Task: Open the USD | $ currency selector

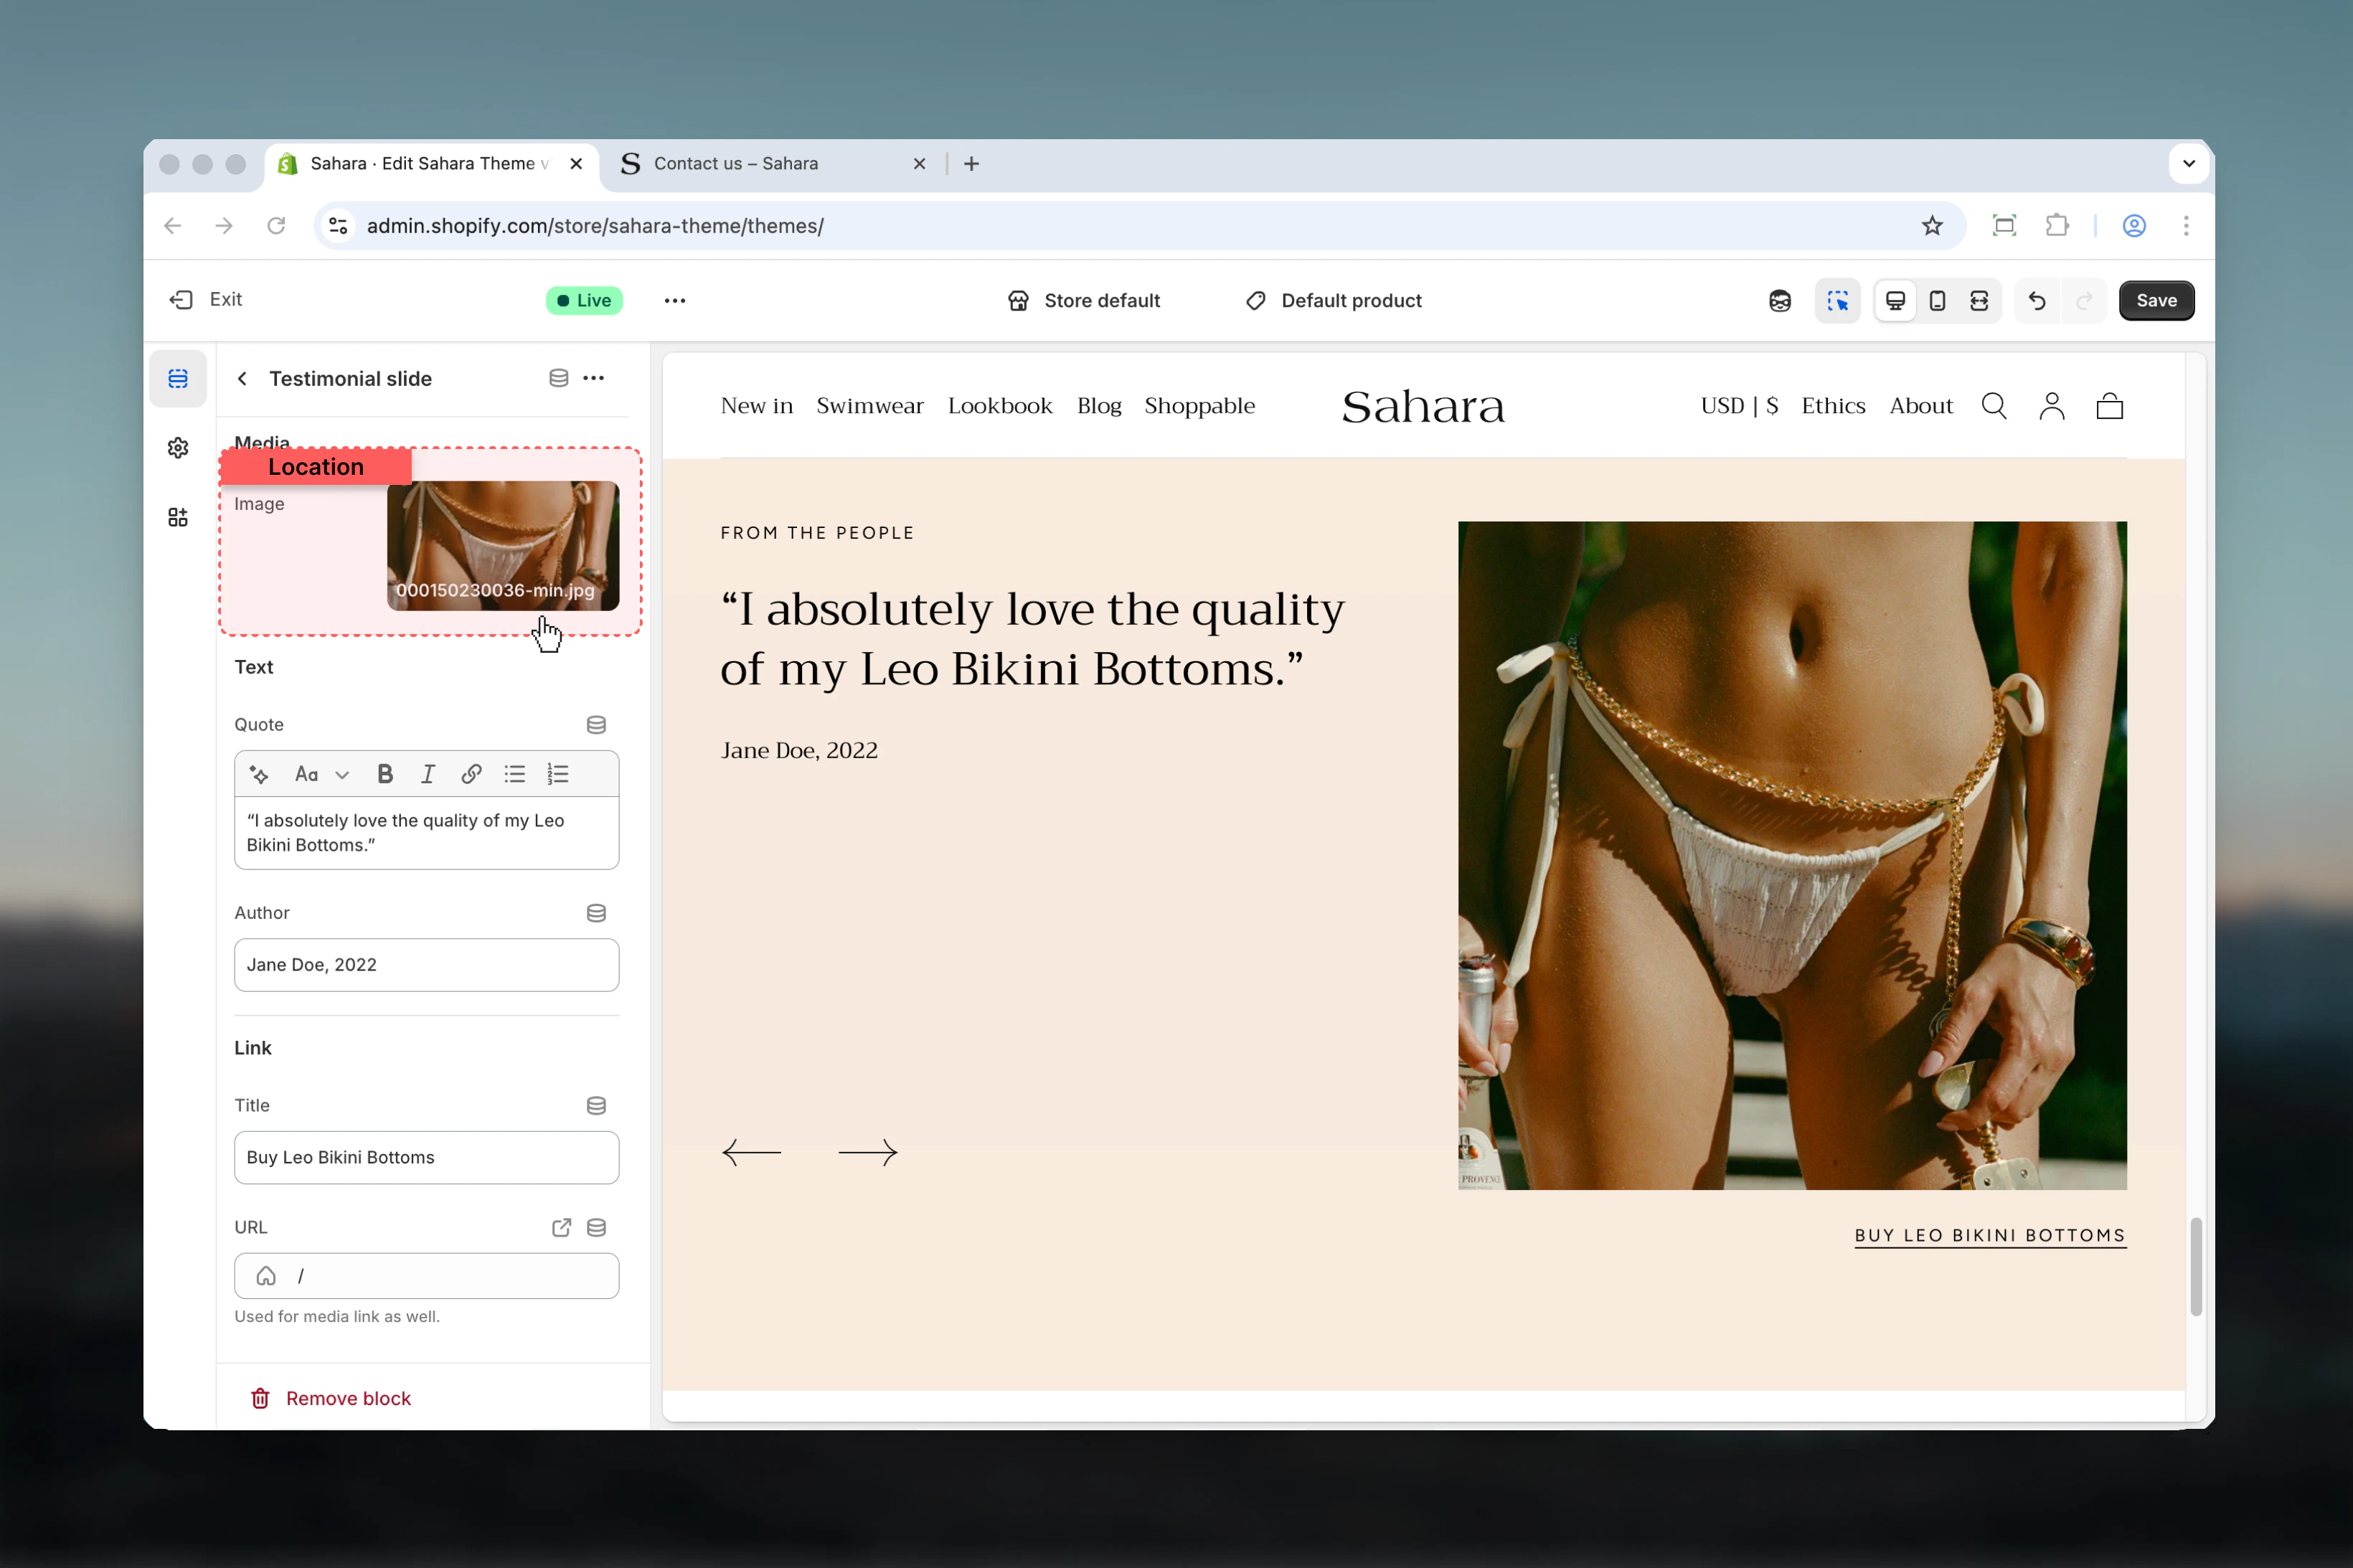Action: pos(1739,406)
